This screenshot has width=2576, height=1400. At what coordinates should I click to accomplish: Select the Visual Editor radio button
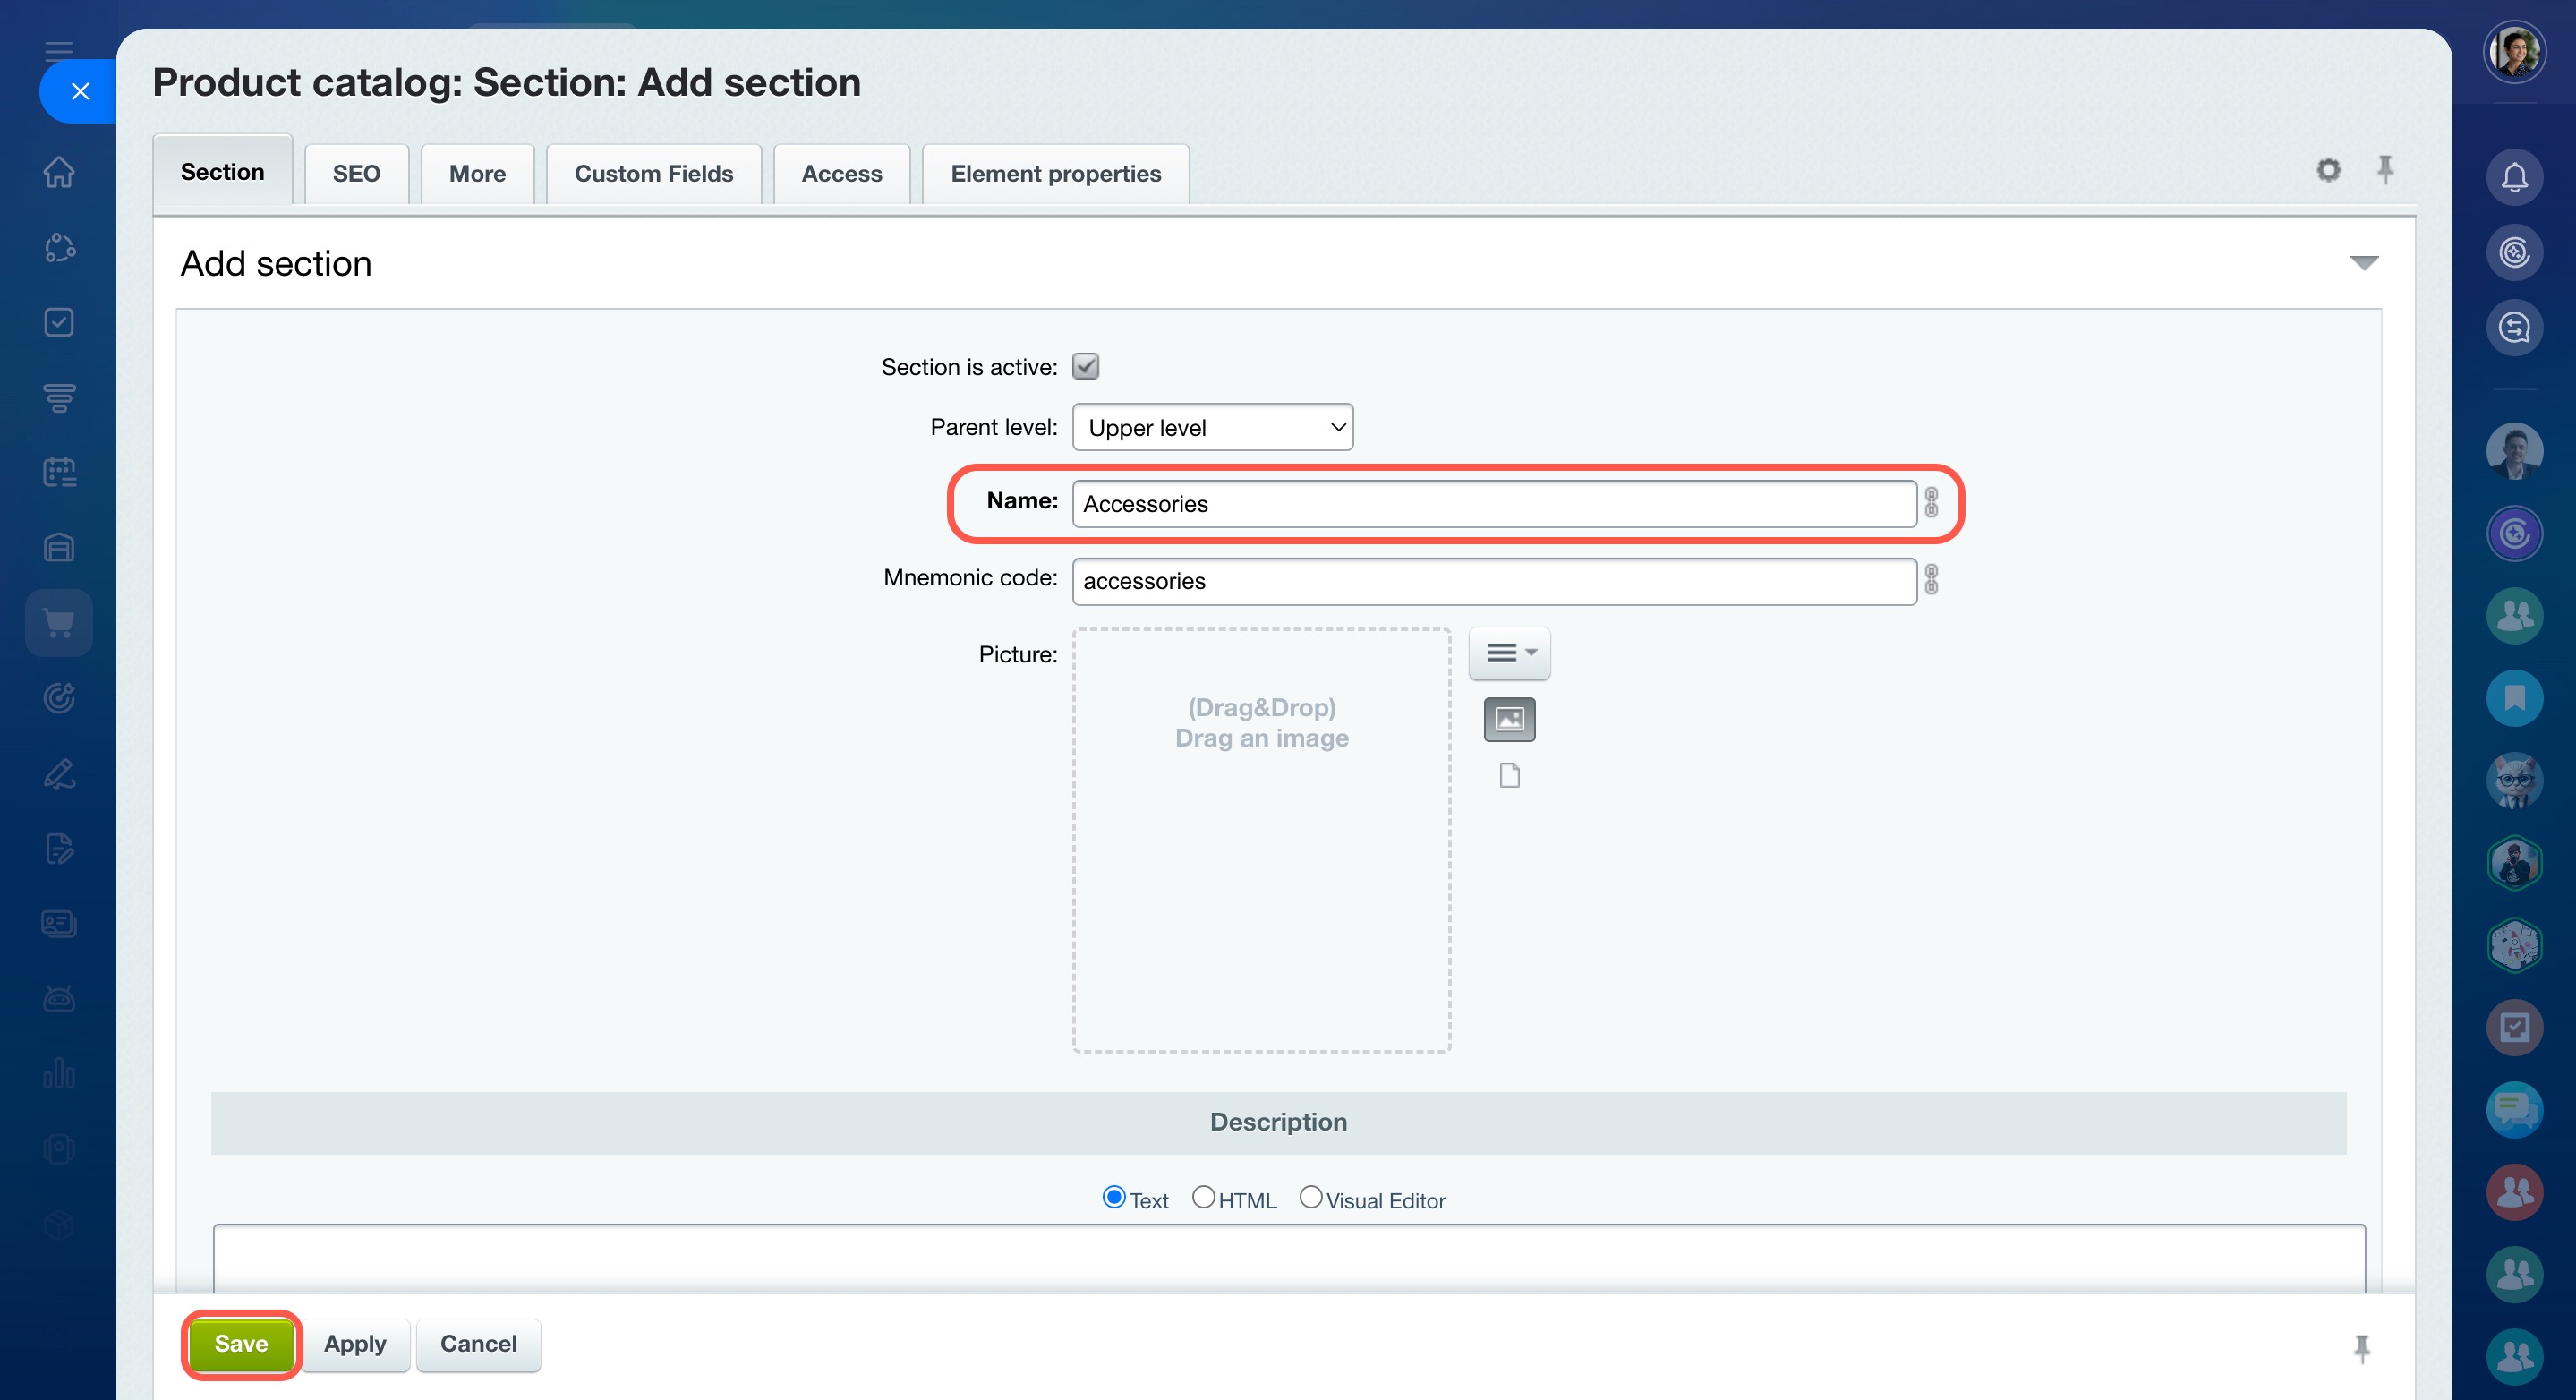pos(1310,1197)
